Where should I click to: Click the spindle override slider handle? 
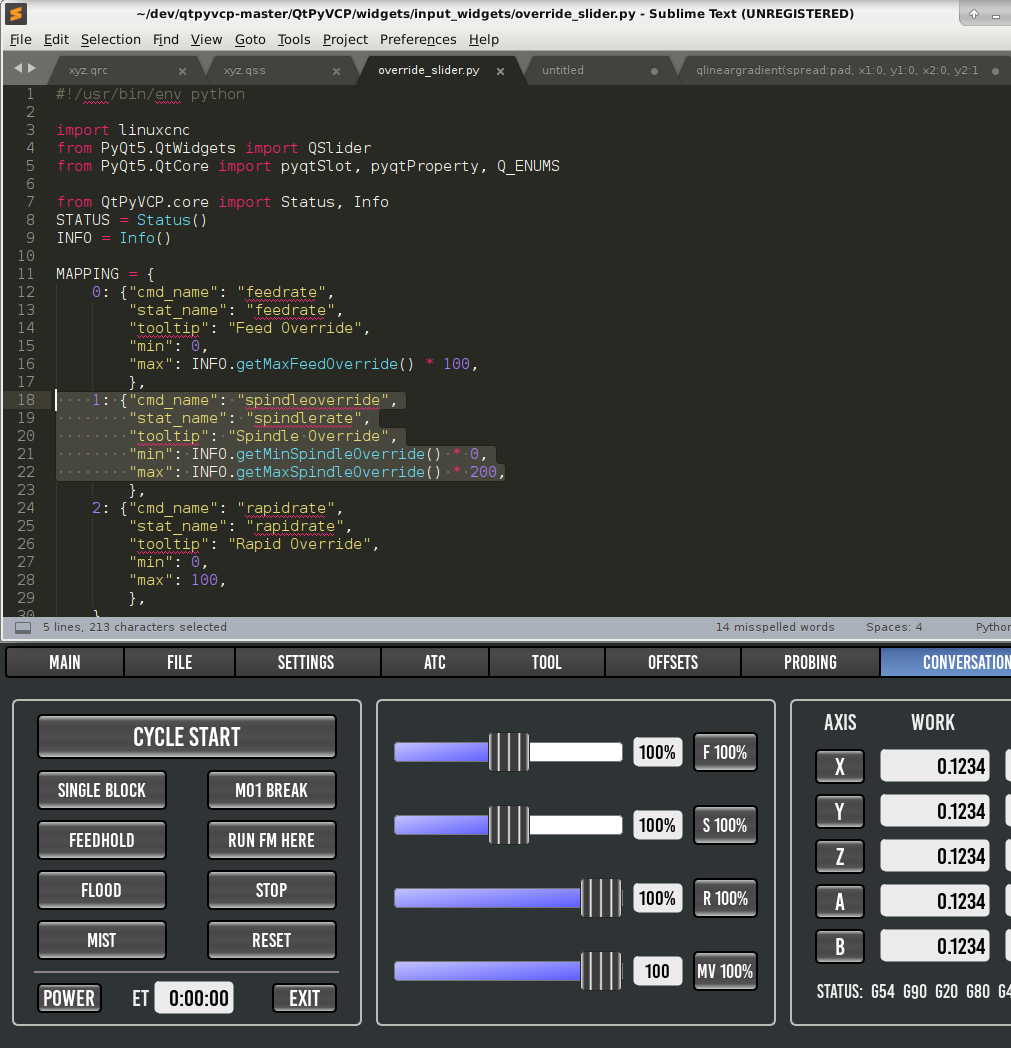coord(509,825)
